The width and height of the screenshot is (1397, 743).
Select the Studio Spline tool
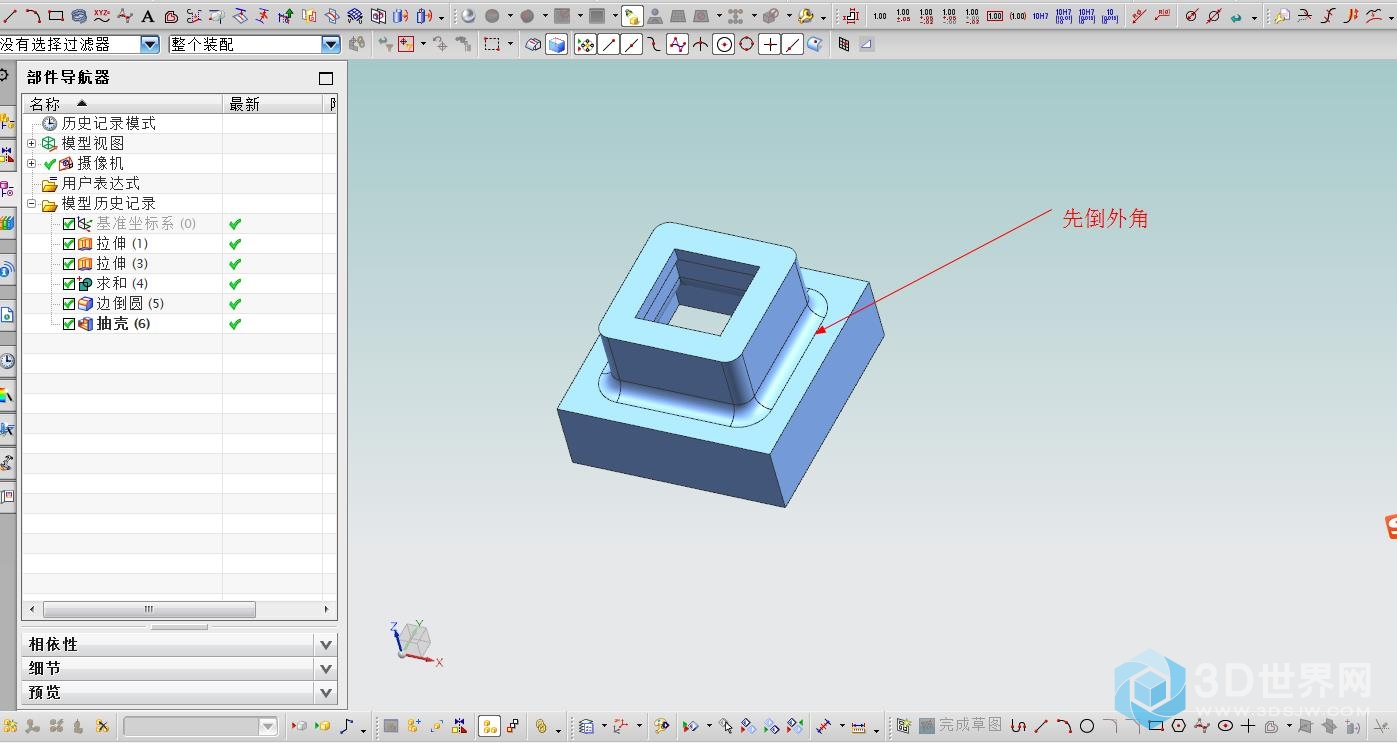(x=125, y=16)
